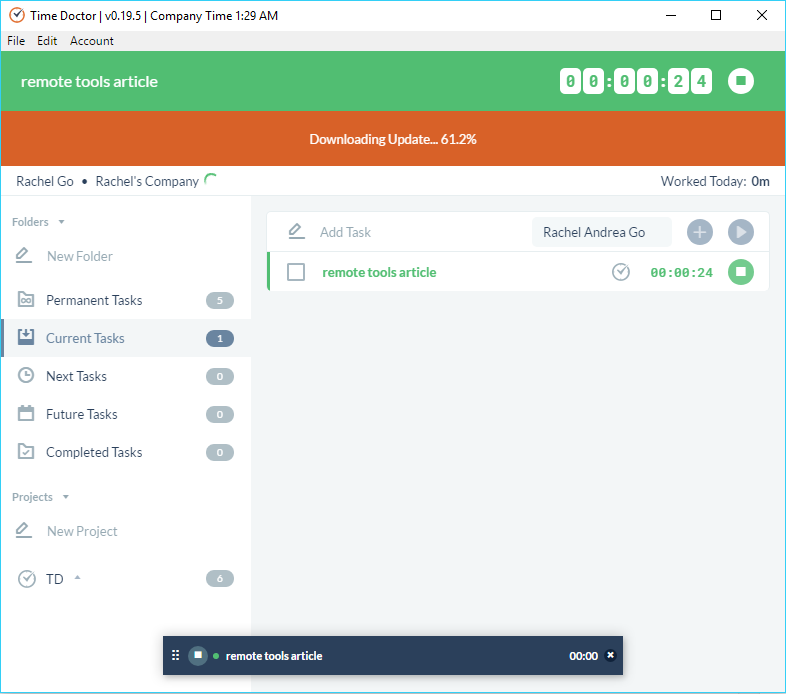Screen dimensions: 786x694
Task: Open the Edit menu
Action: pyautogui.click(x=47, y=41)
